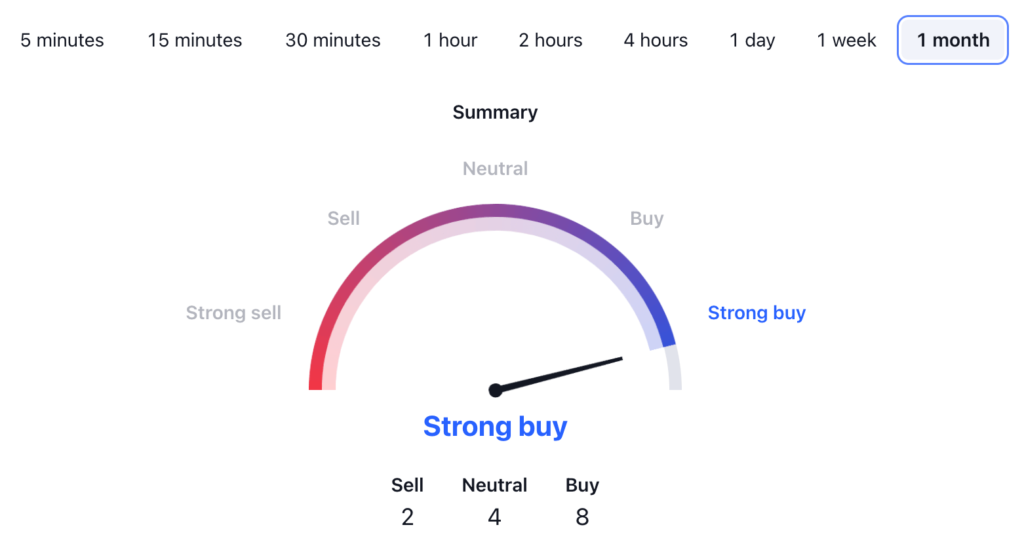The image size is (1024, 544).
Task: Click the Buy count of 8
Action: 582,517
